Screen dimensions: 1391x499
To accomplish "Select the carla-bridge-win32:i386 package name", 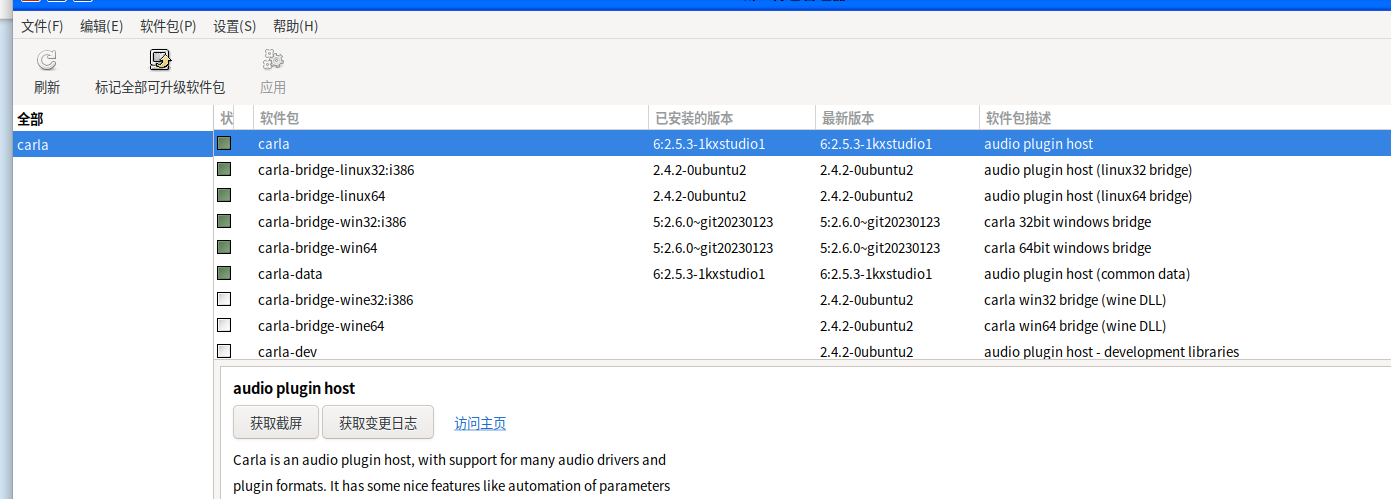I will click(x=332, y=222).
